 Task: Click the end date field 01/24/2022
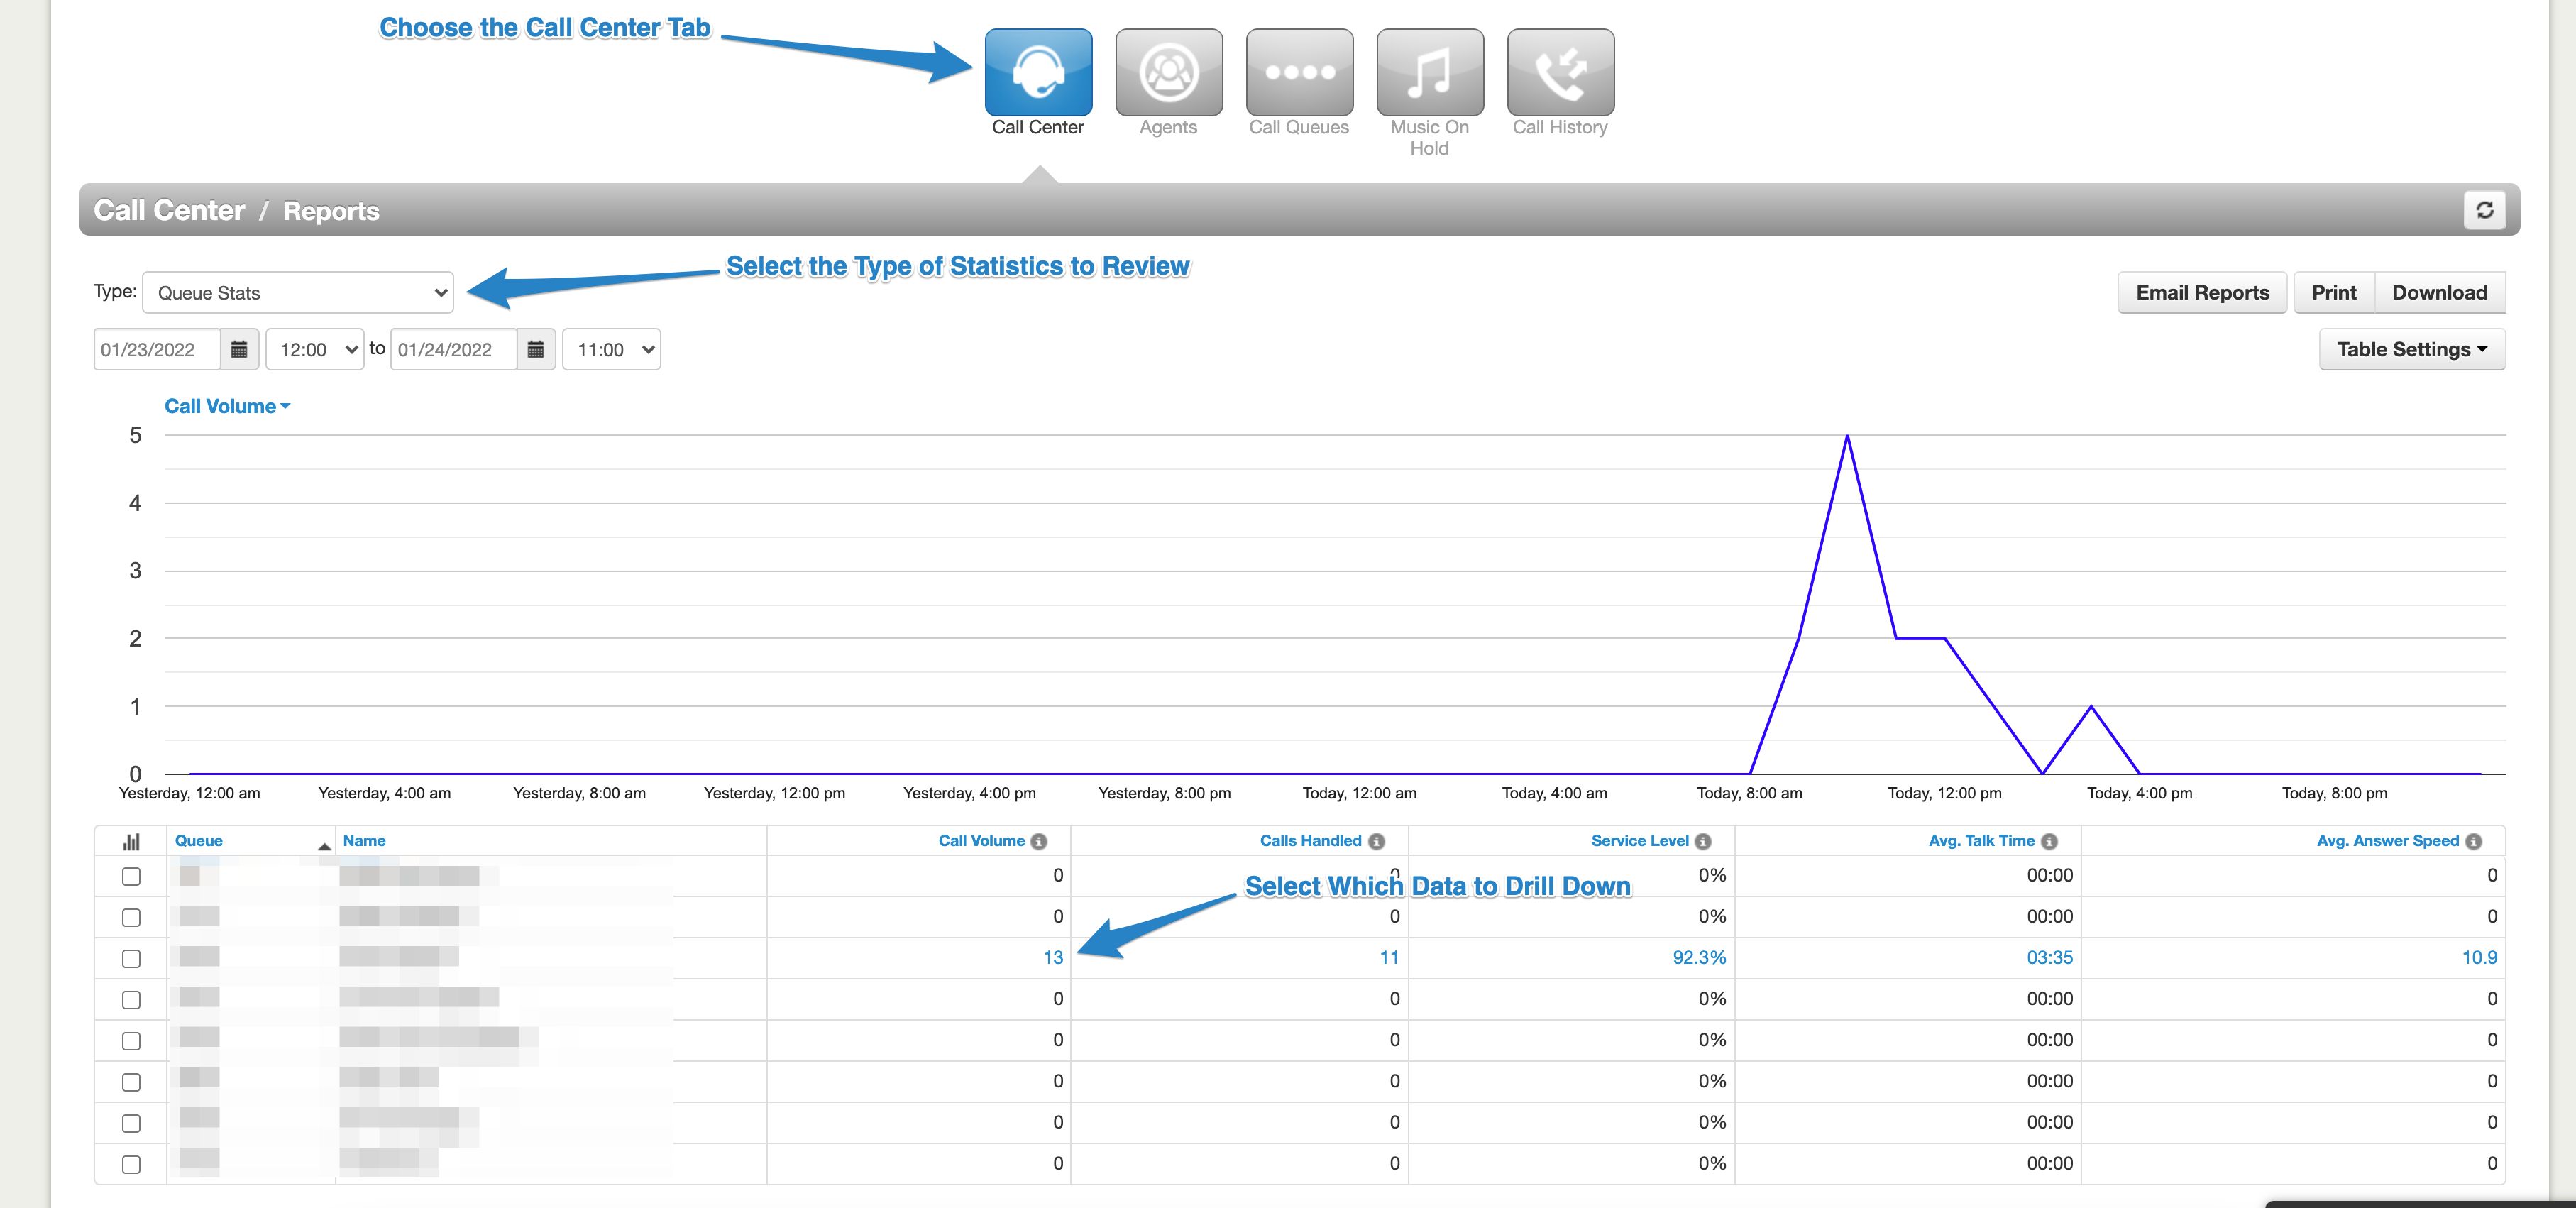click(x=453, y=349)
